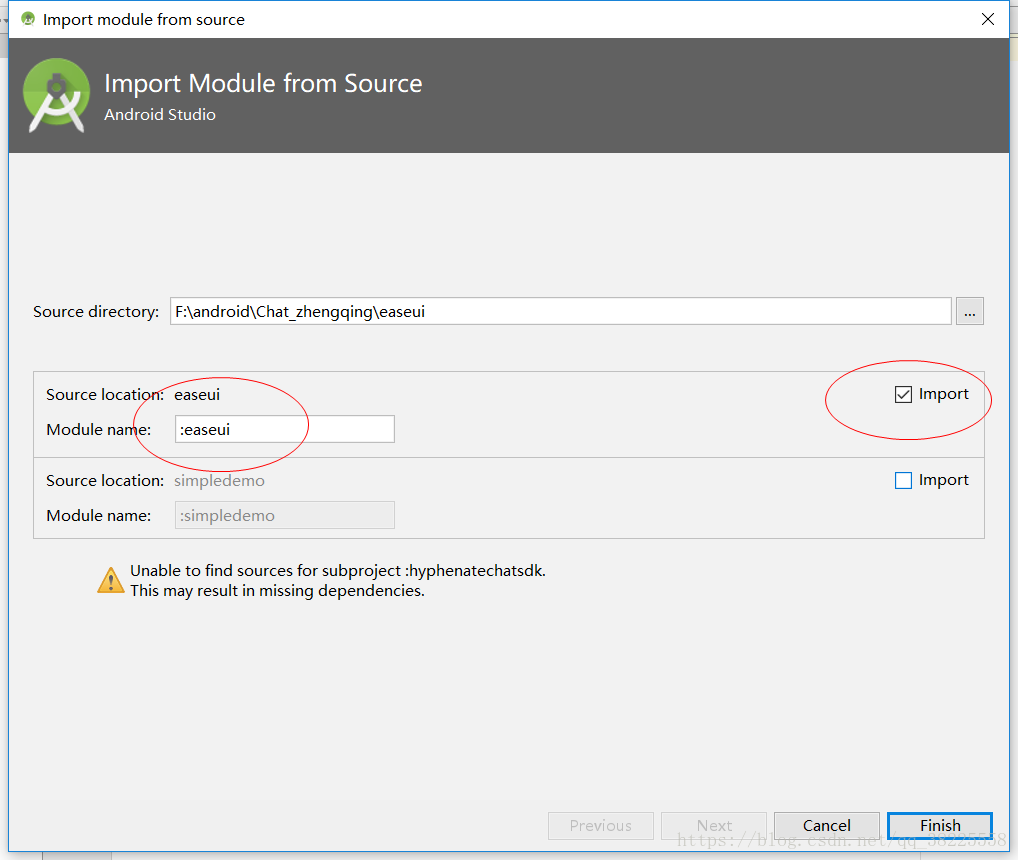Open the source directory browse button
The width and height of the screenshot is (1018, 860).
(x=969, y=312)
